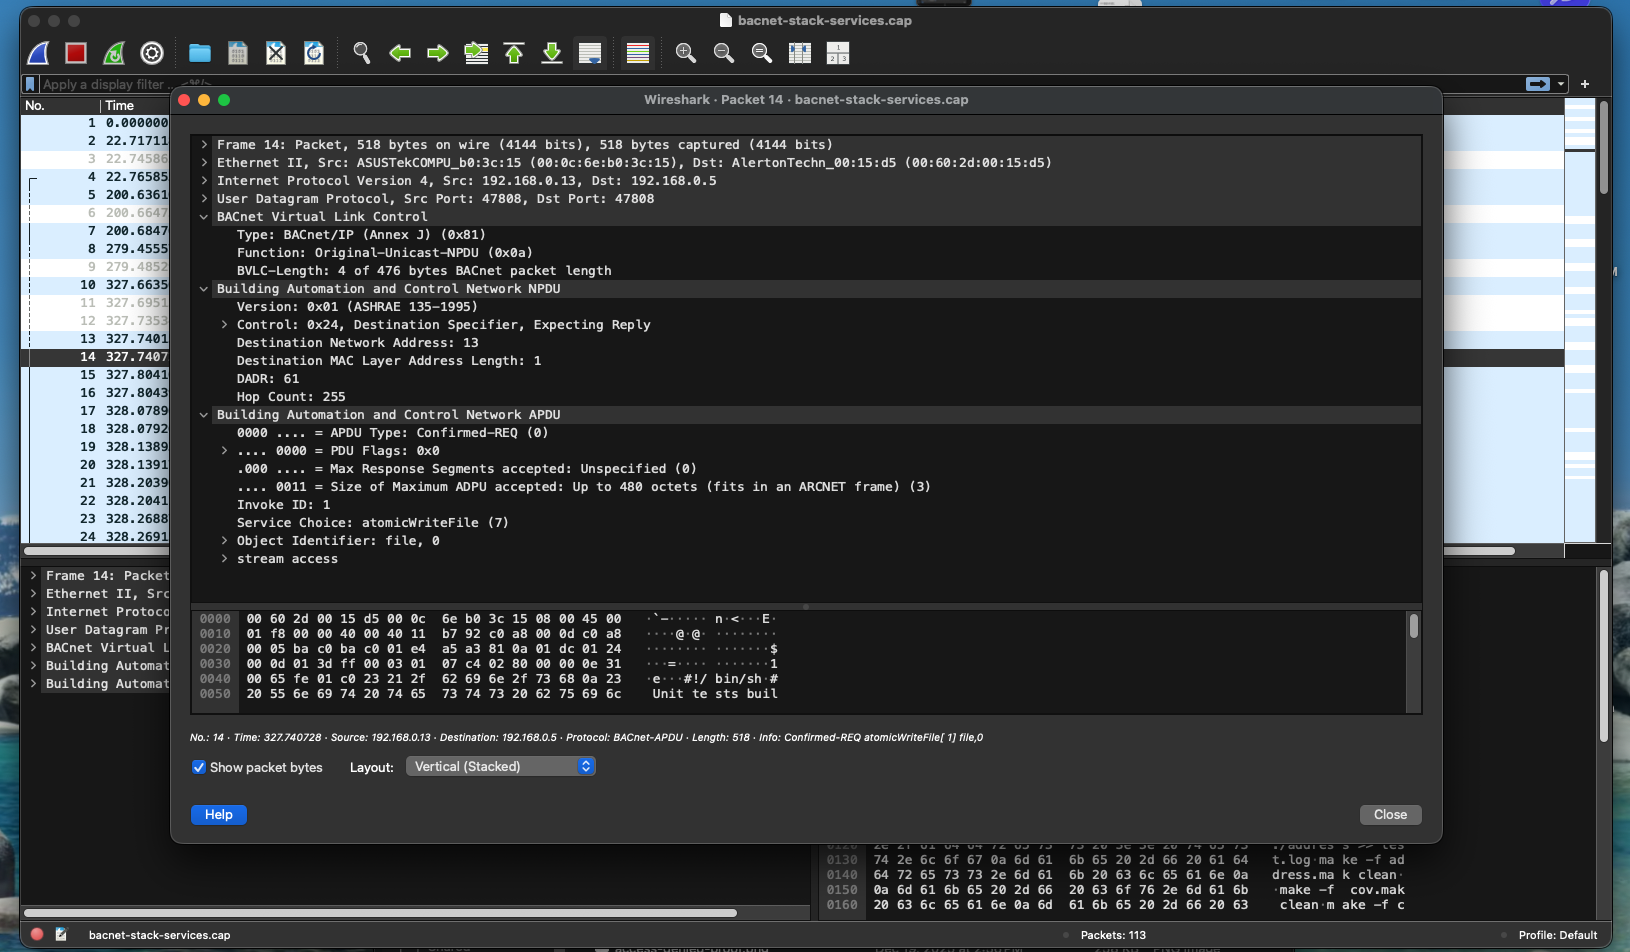Restart the current capture

click(x=113, y=52)
